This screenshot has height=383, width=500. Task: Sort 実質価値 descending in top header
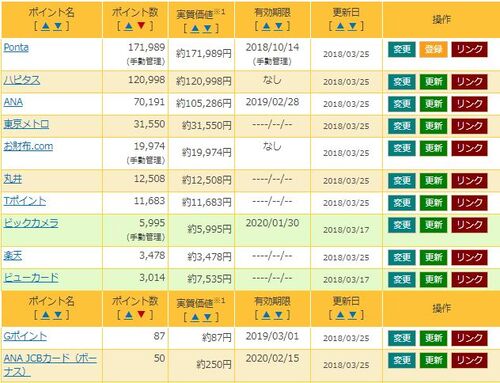208,28
